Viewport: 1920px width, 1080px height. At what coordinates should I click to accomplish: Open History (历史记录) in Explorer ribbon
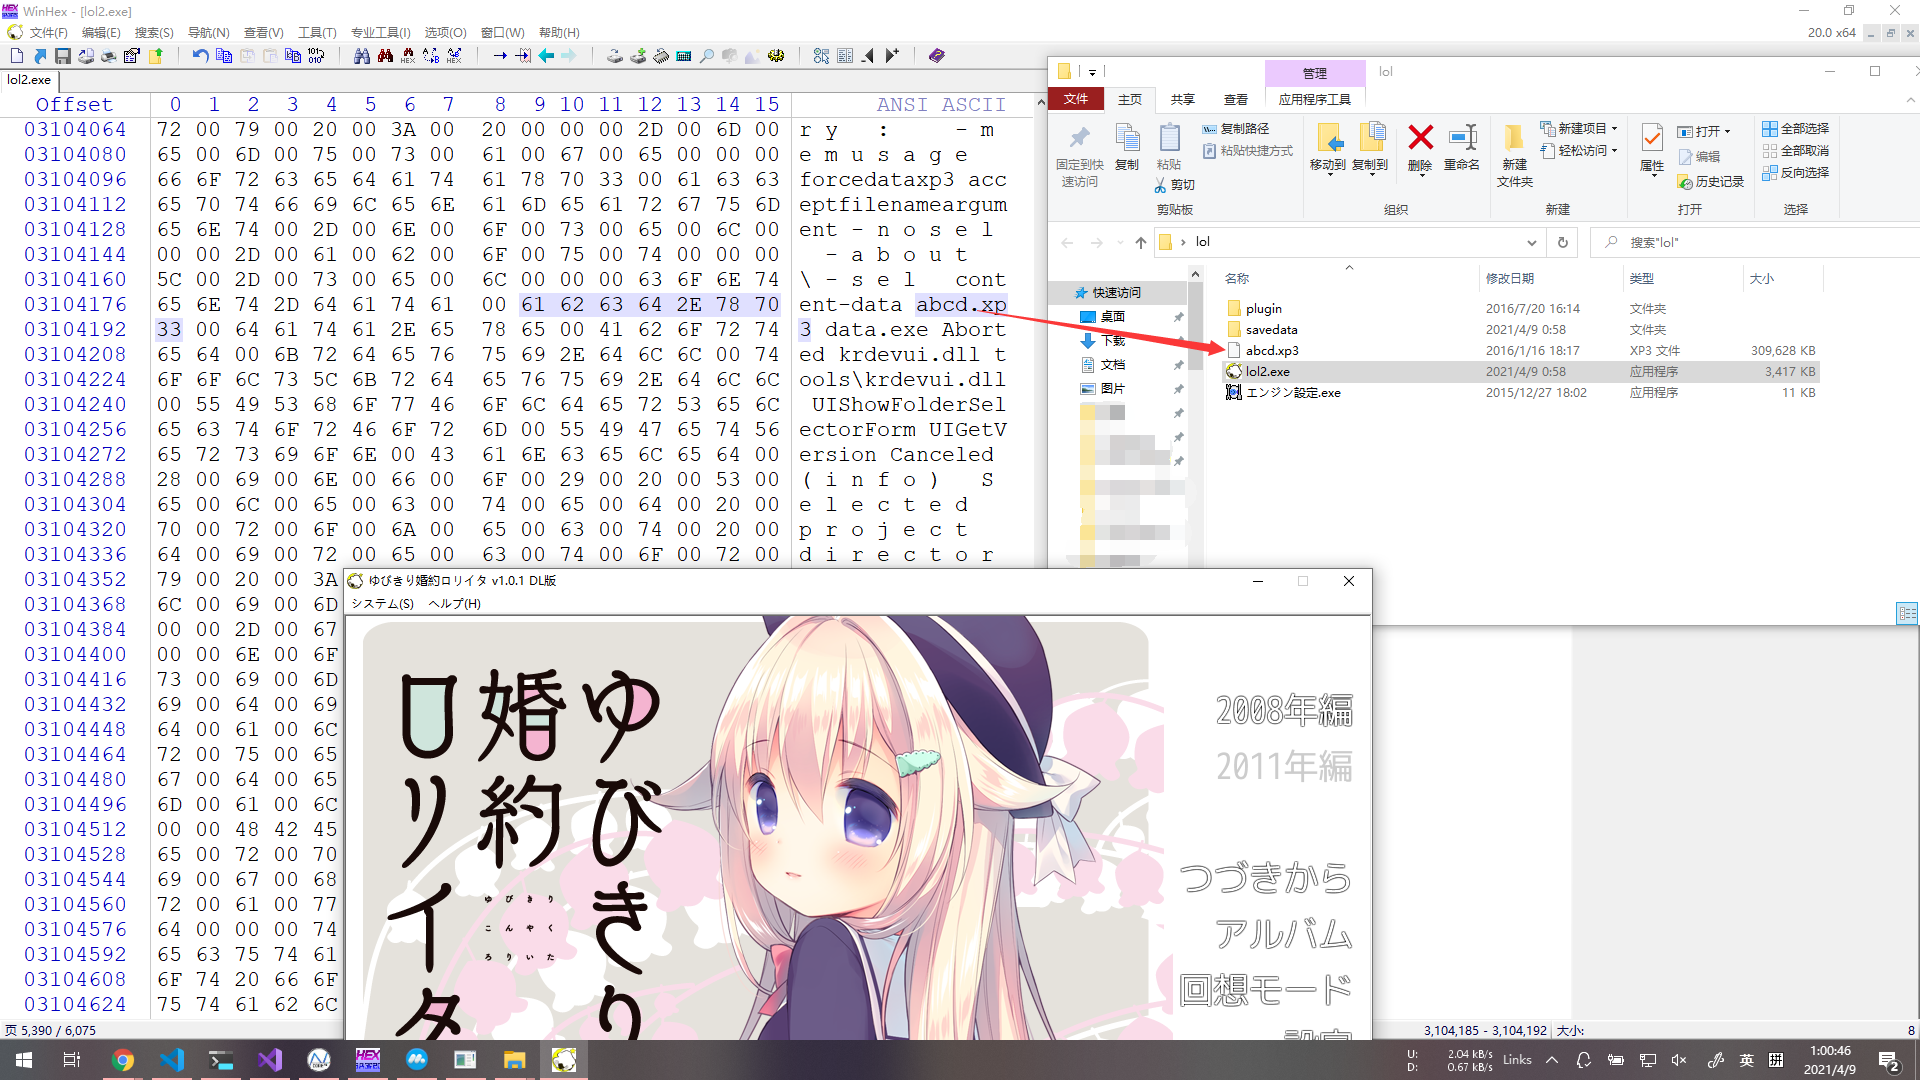coord(1710,182)
